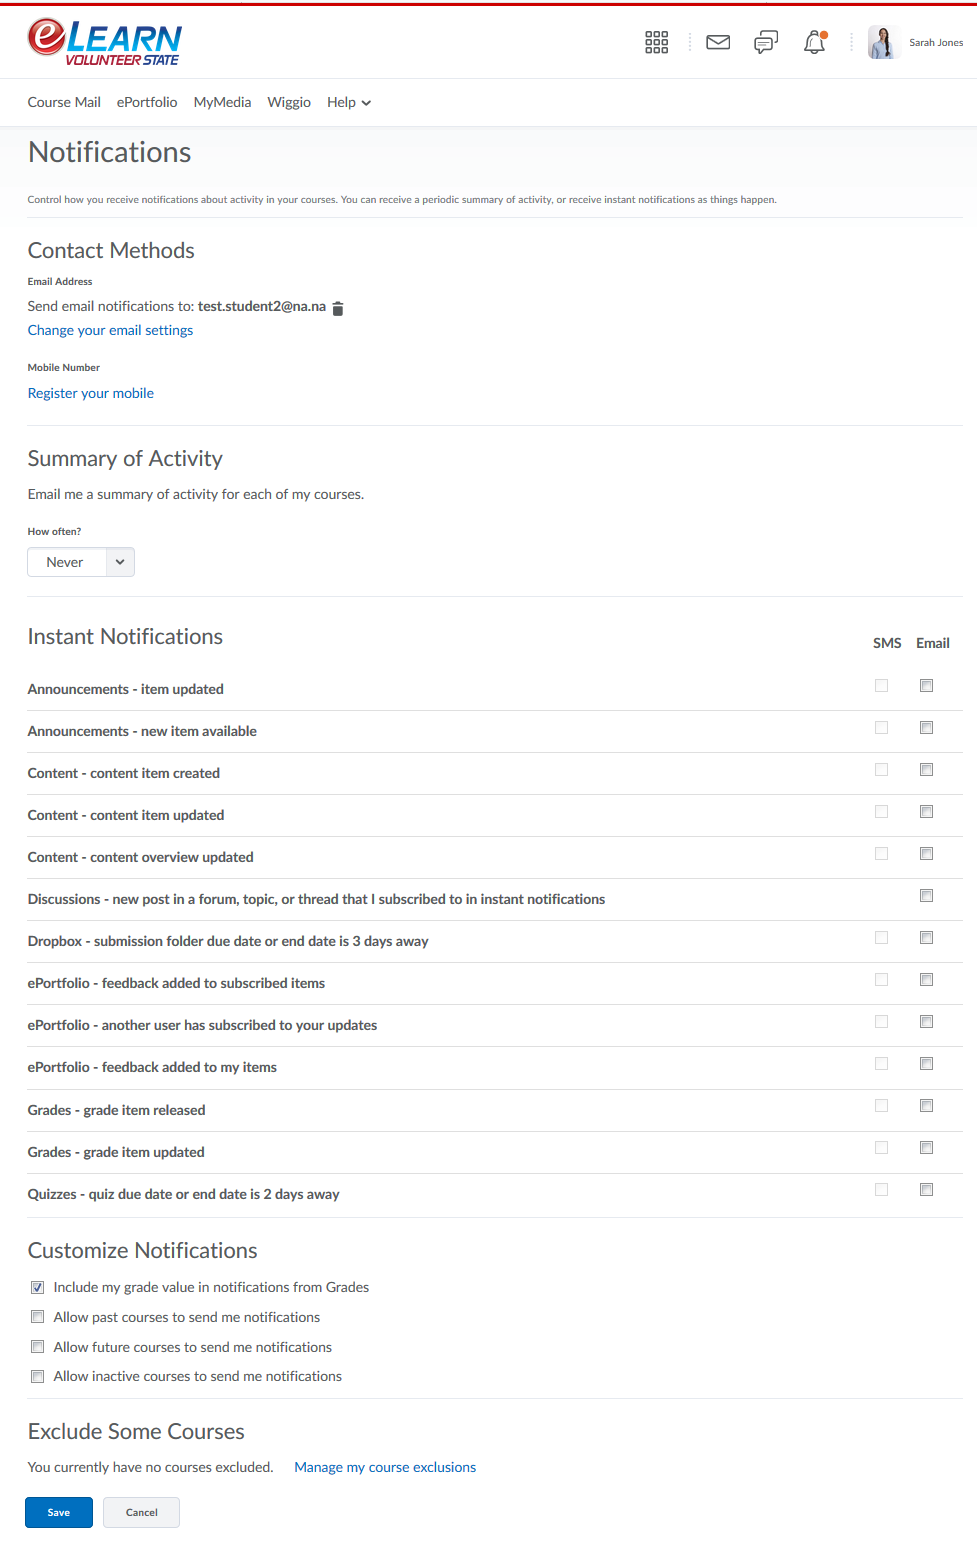Uncheck Include my grade value in notifications
977x1547 pixels.
38,1288
